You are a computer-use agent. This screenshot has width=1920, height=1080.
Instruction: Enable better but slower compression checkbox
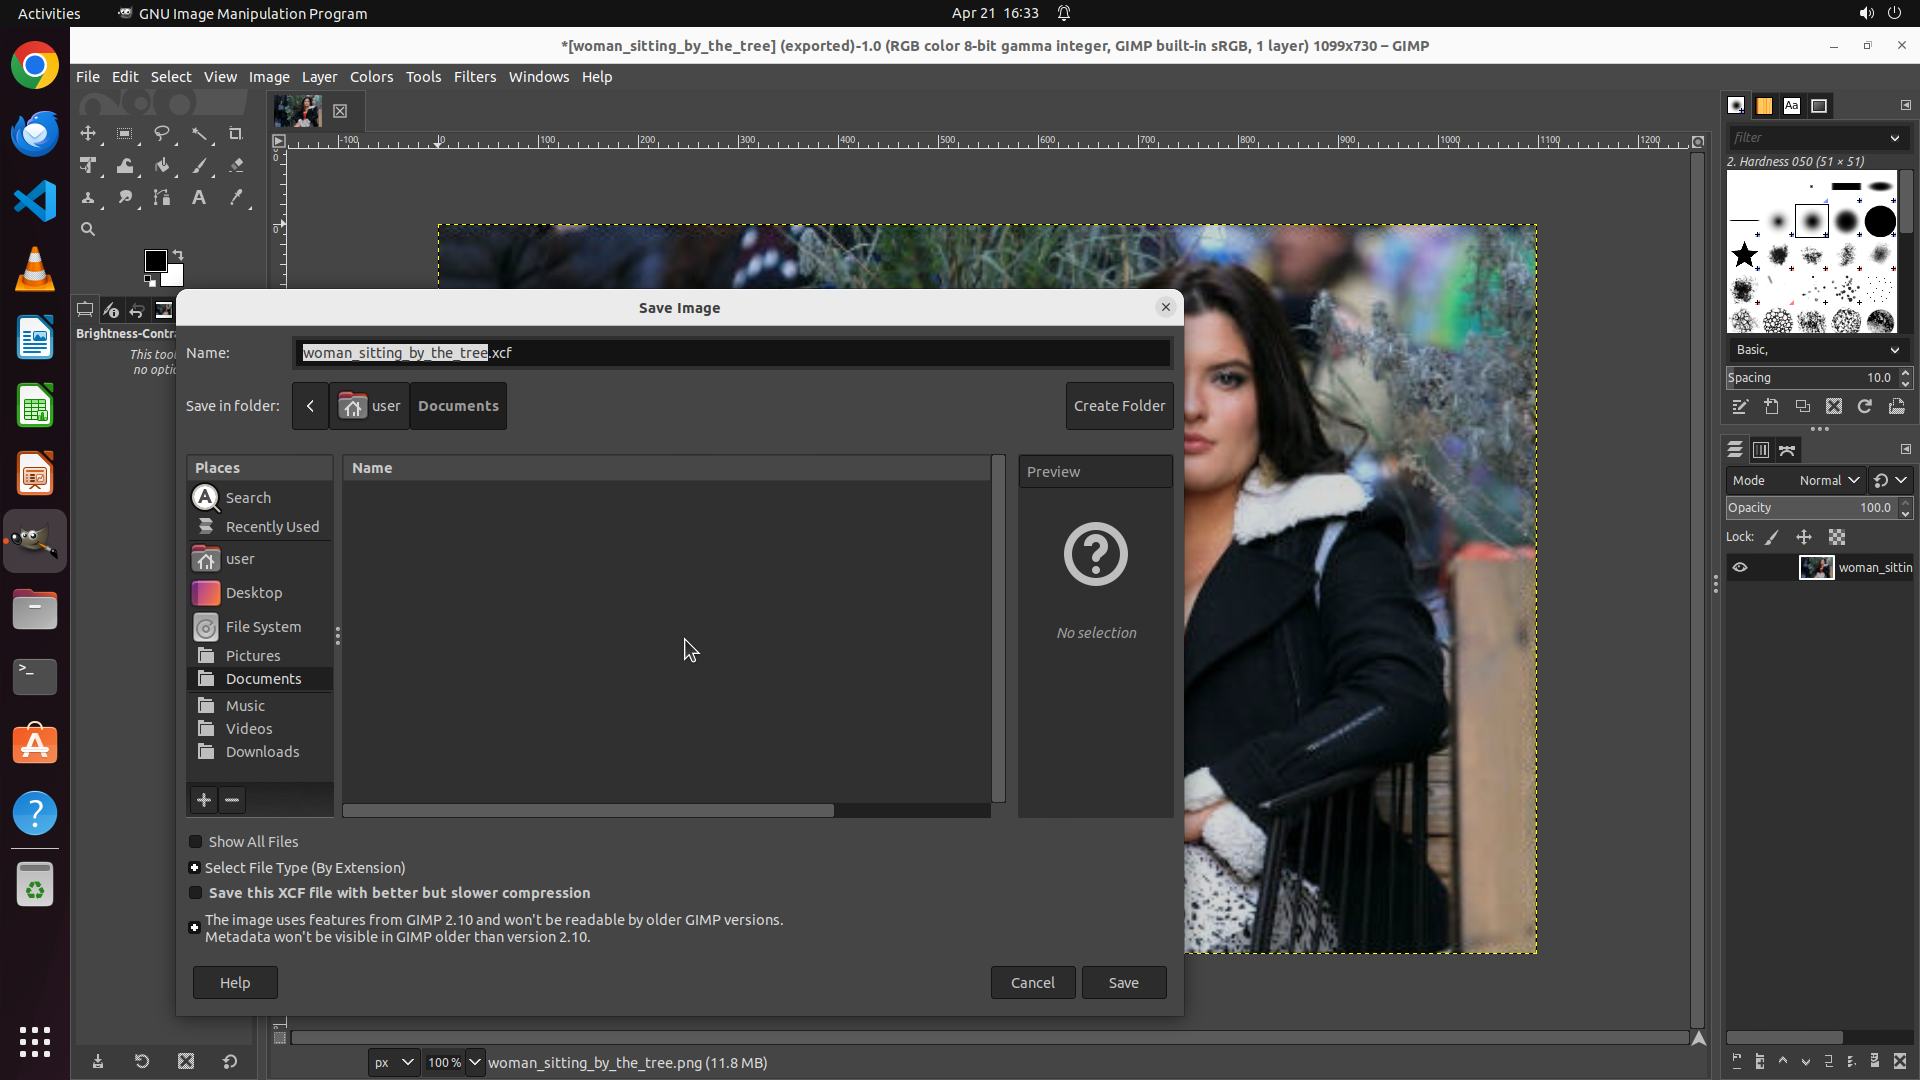click(196, 893)
